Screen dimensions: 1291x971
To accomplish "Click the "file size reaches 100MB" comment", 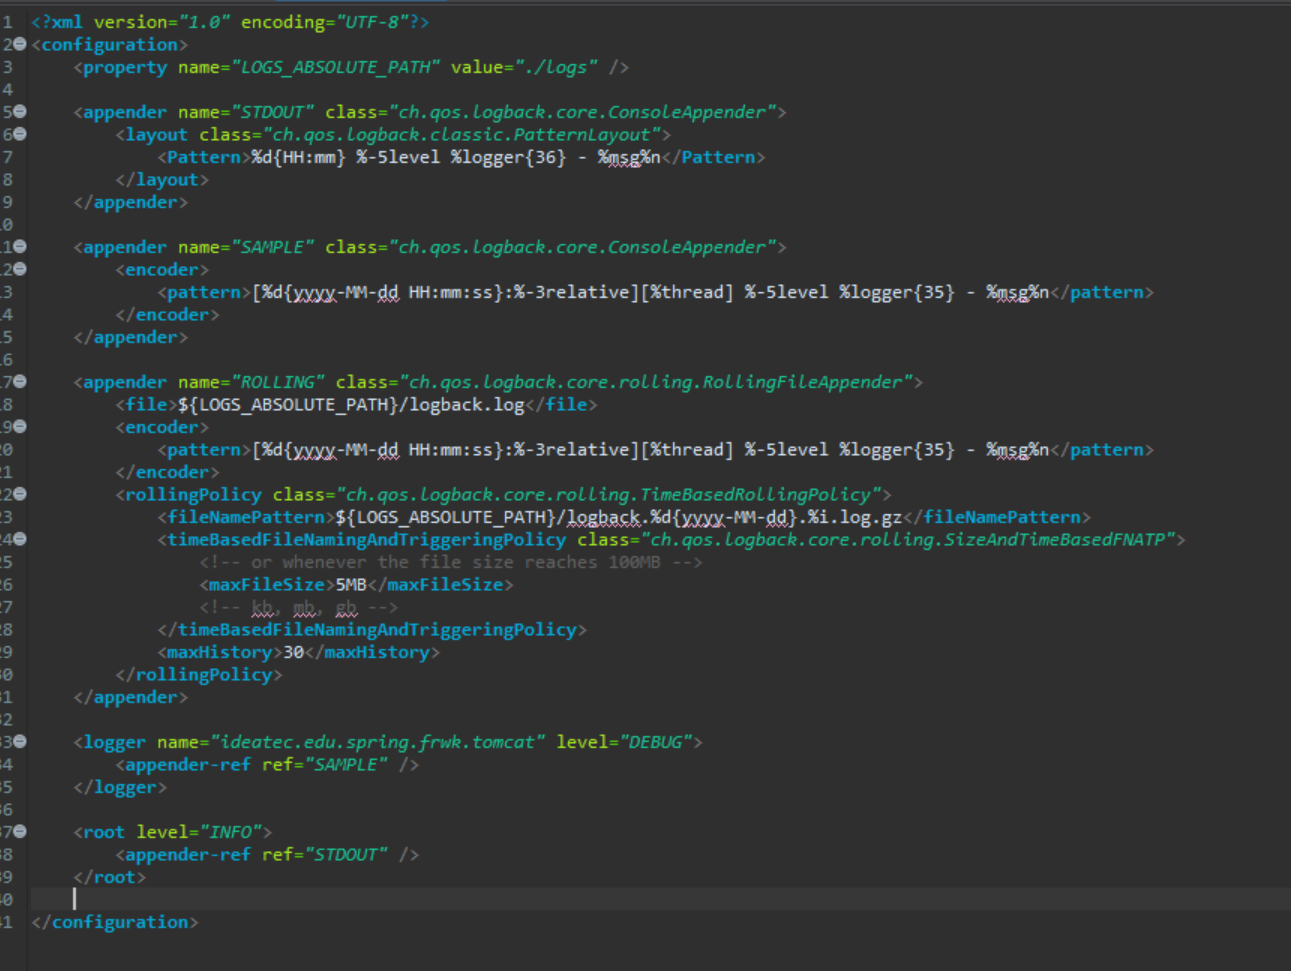I will pos(540,562).
